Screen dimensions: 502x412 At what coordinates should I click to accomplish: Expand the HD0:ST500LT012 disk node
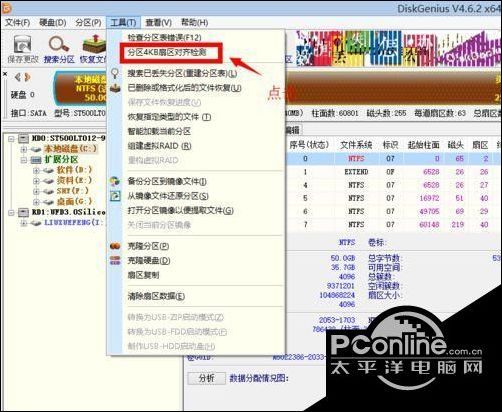coord(12,138)
